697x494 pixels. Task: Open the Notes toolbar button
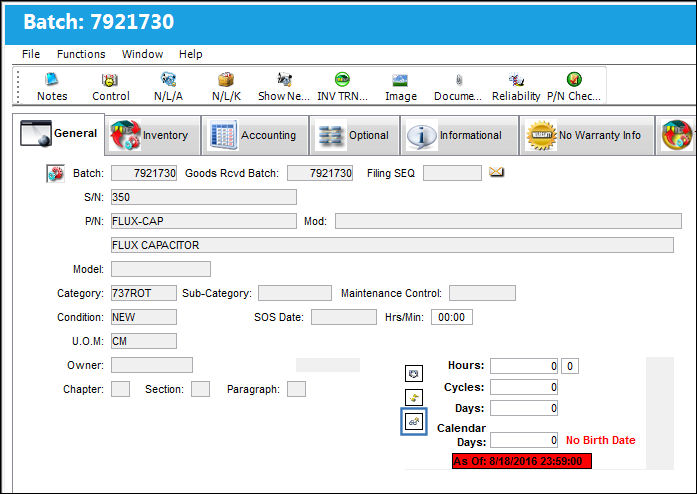(x=52, y=87)
